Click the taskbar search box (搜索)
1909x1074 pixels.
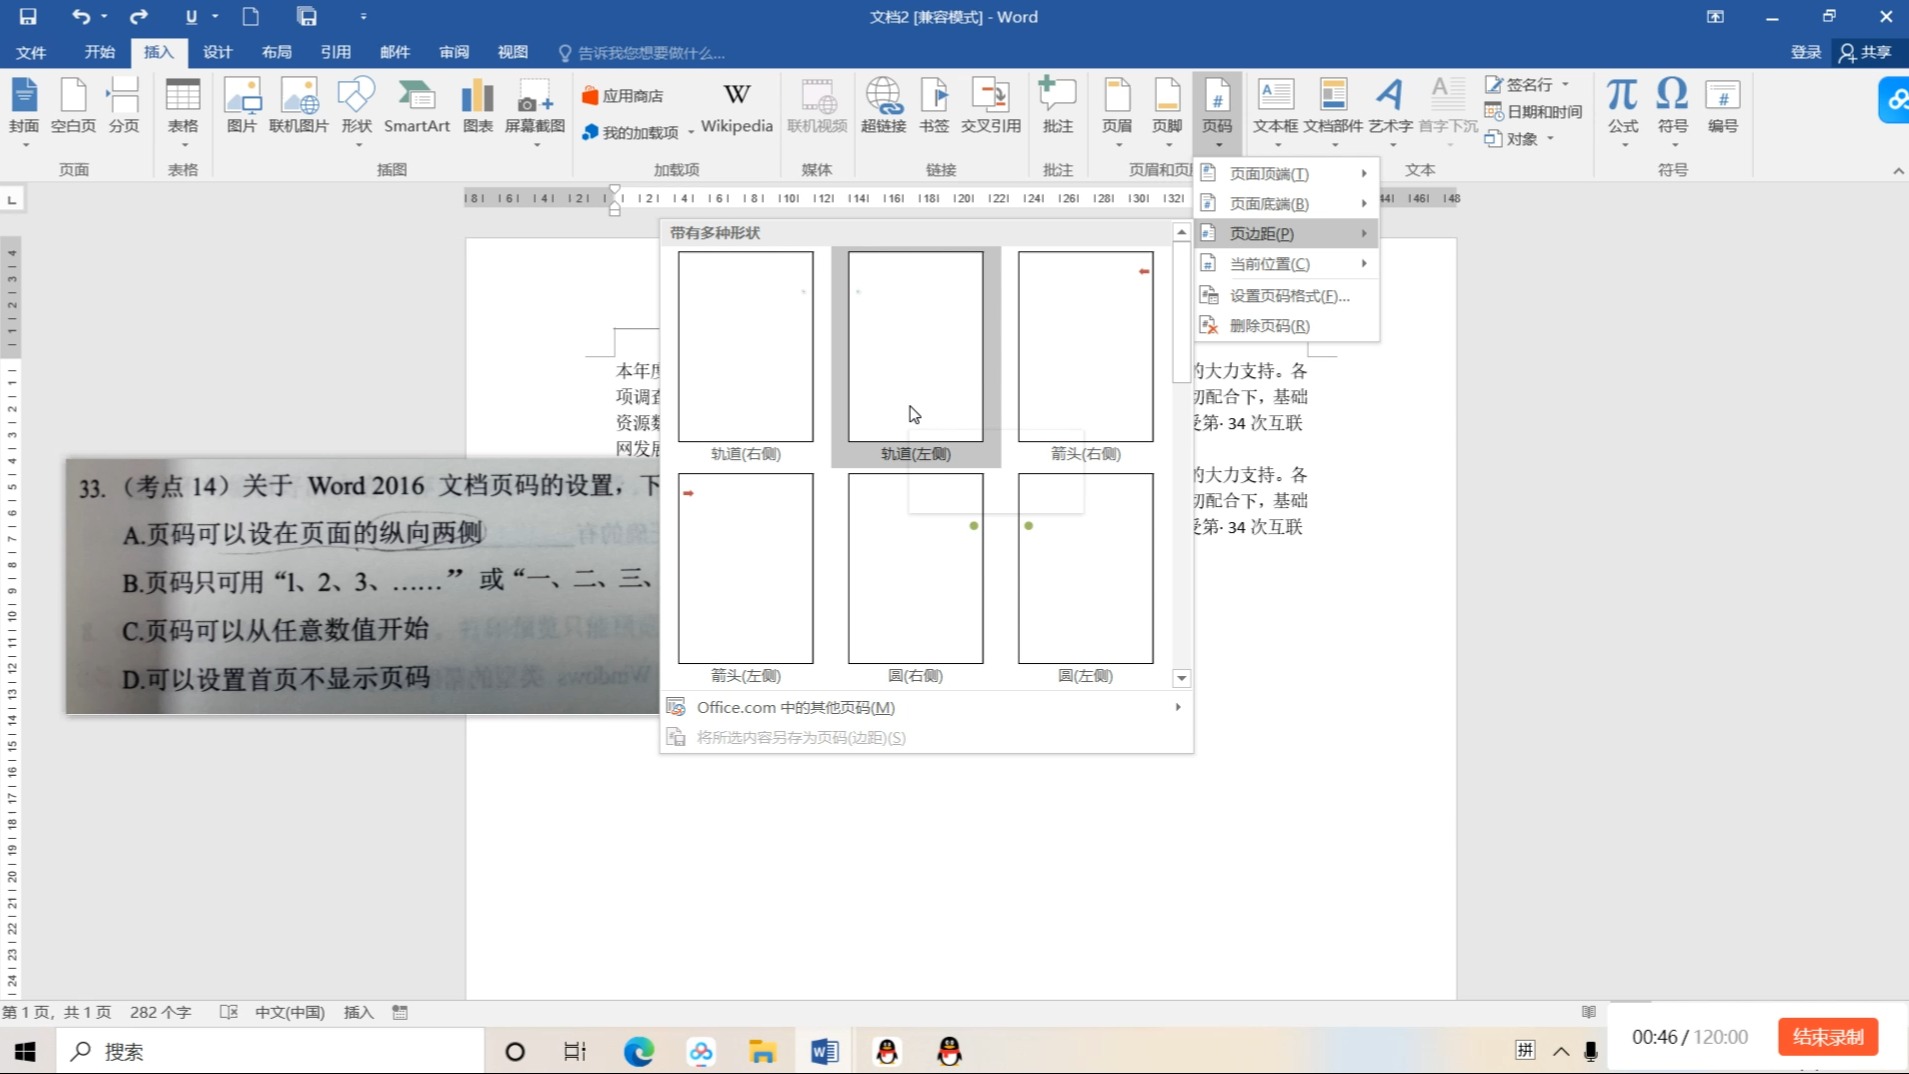pyautogui.click(x=270, y=1051)
